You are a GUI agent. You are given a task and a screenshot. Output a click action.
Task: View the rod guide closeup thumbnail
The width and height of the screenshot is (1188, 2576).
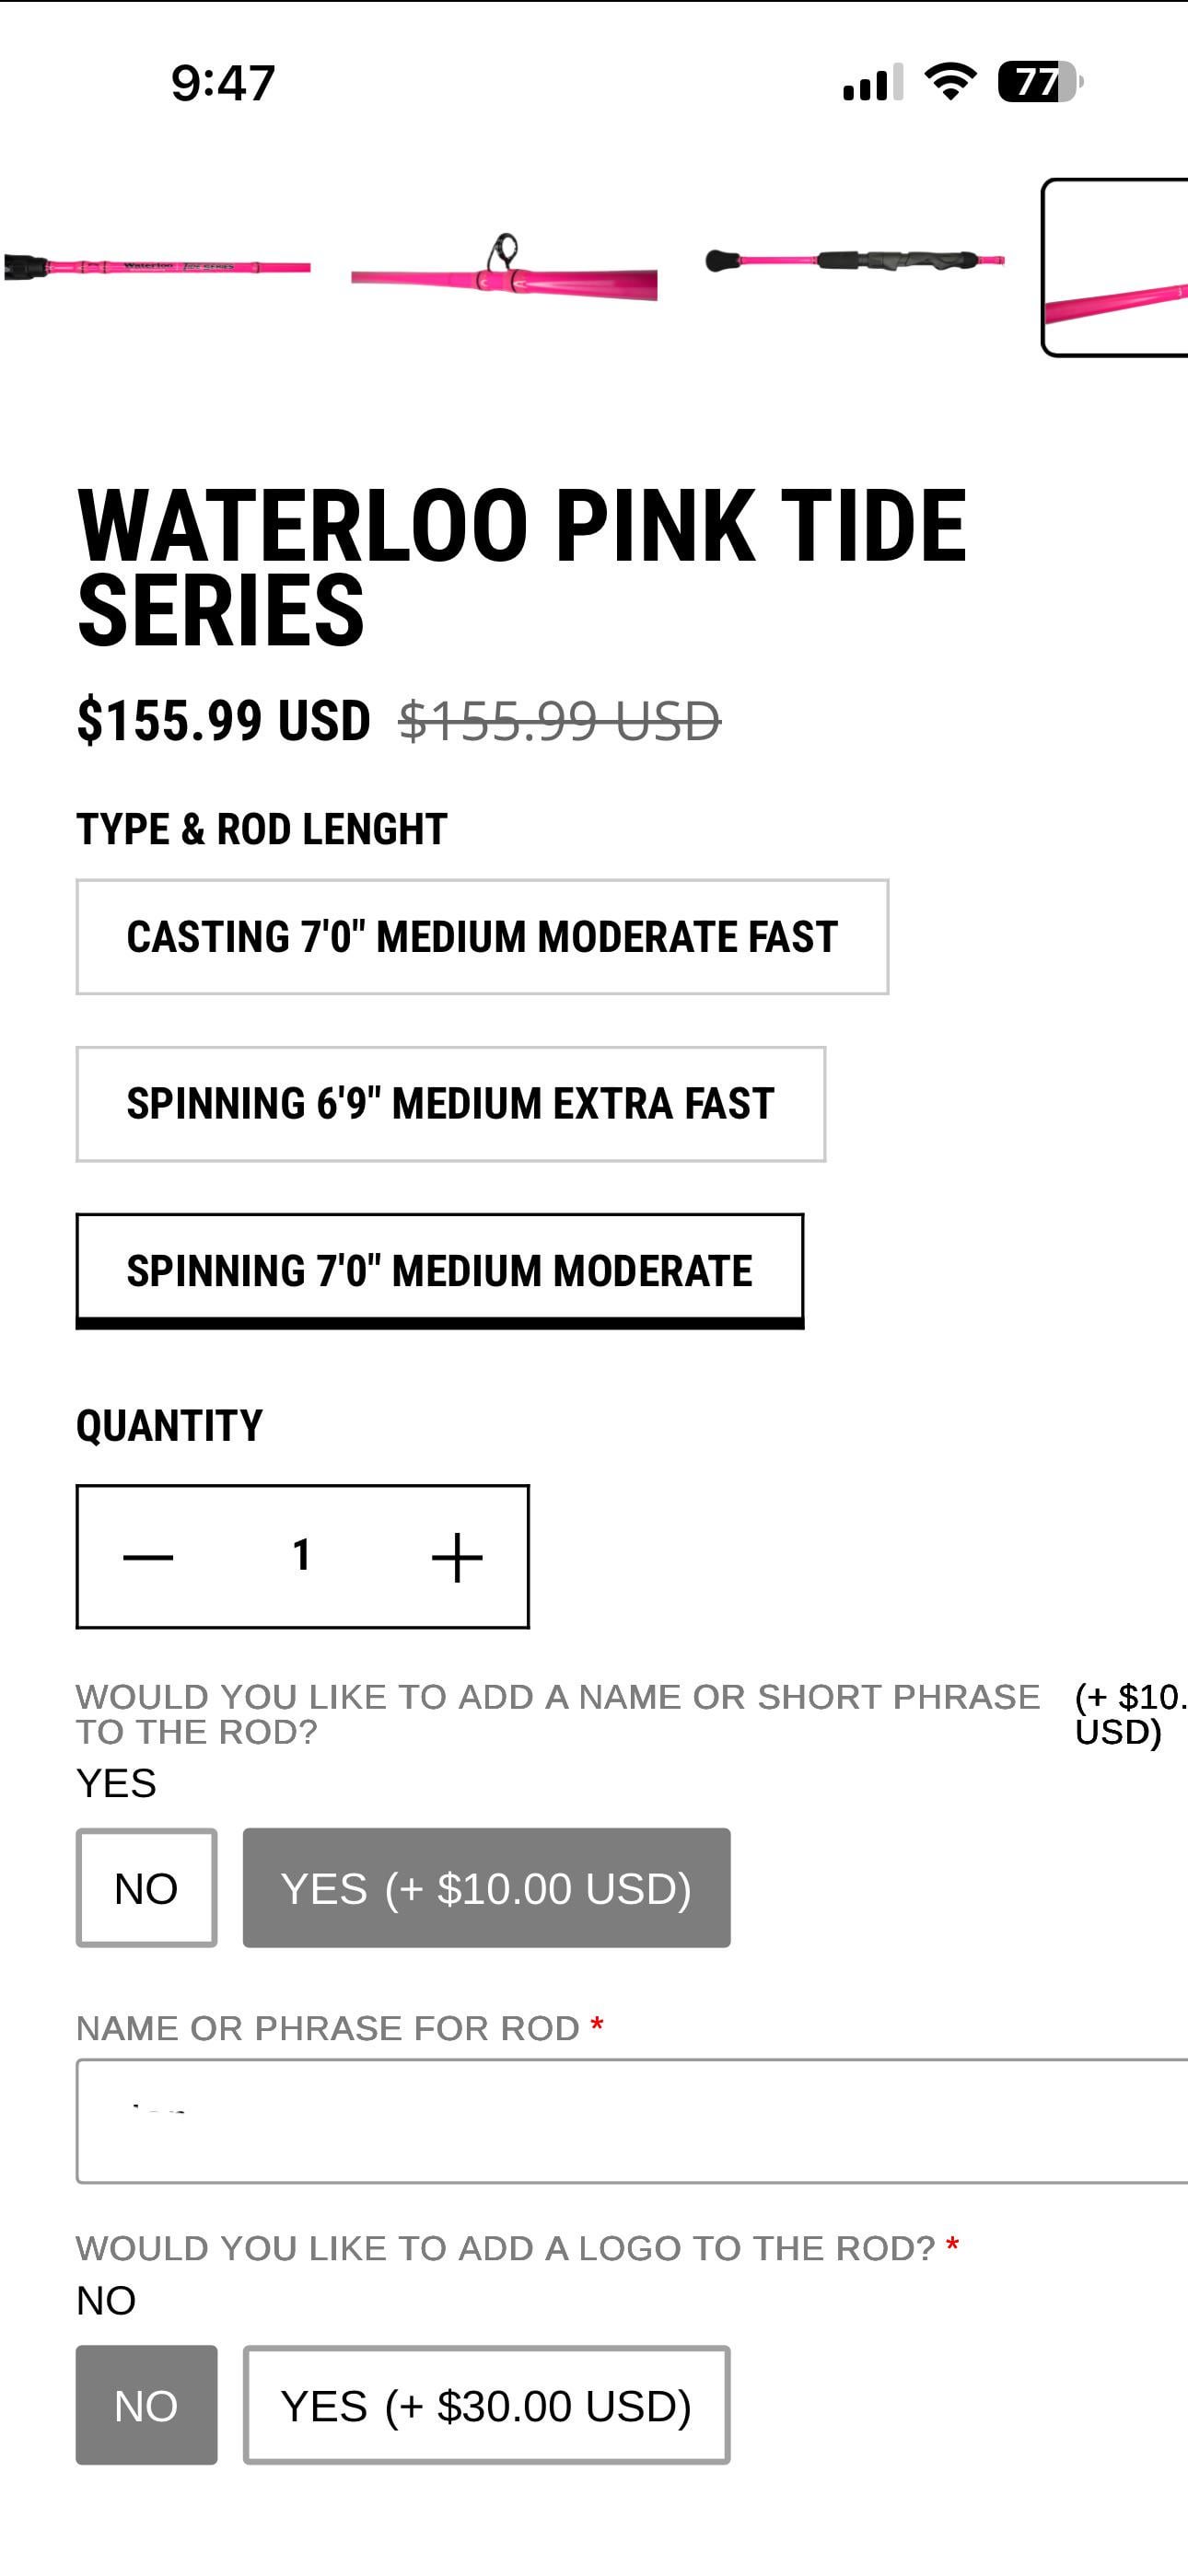(504, 267)
